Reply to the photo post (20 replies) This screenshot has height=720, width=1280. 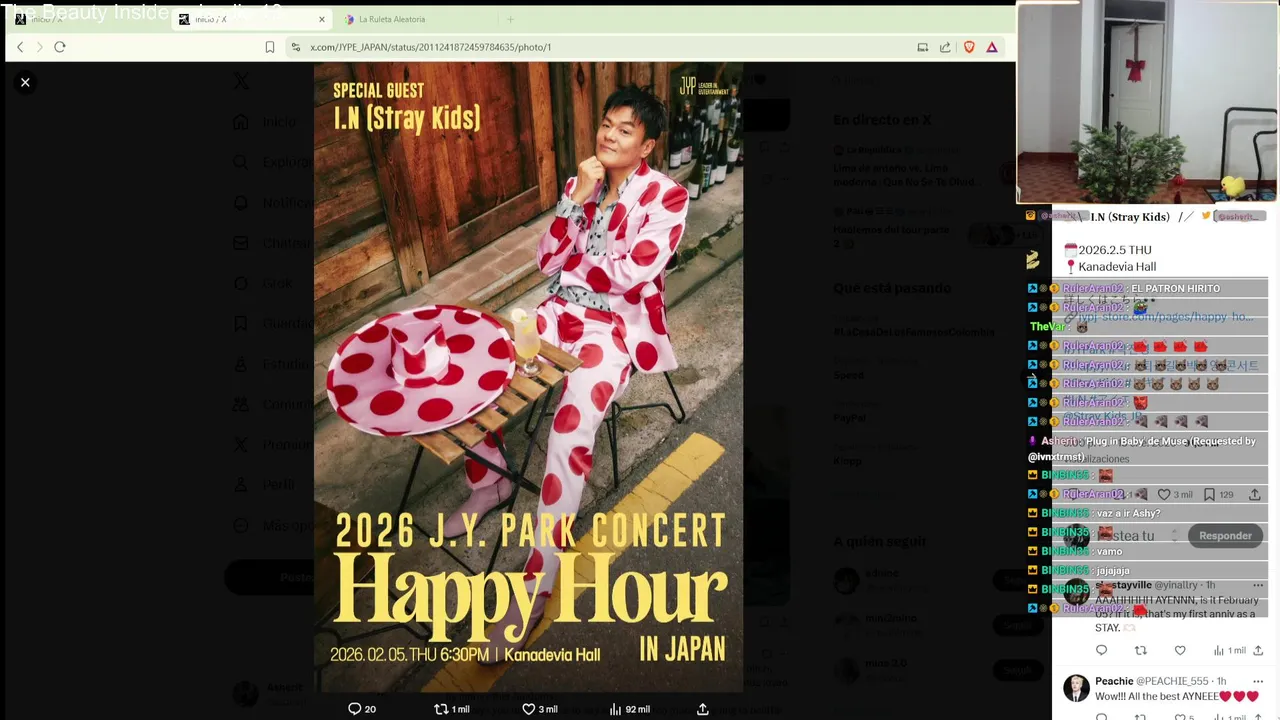[361, 709]
